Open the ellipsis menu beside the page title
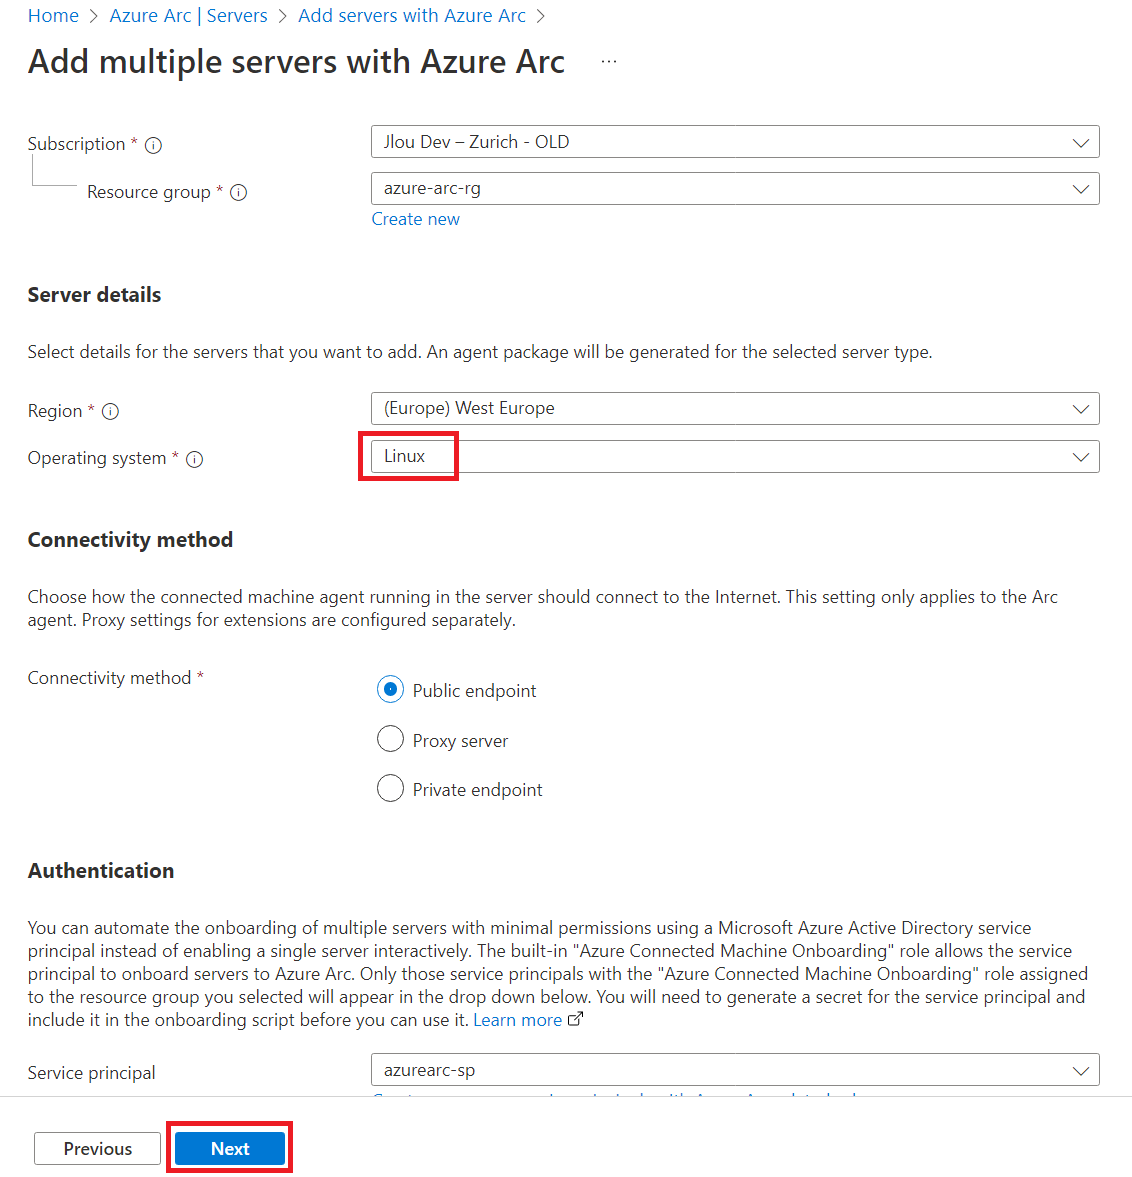Viewport: 1132px width, 1177px height. [x=609, y=62]
